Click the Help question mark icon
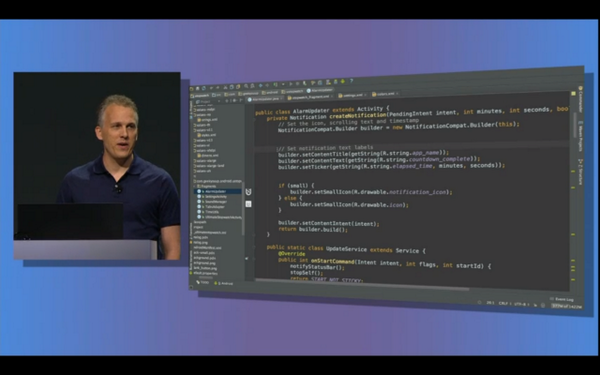Screen dimensions: 600x375 351,81
